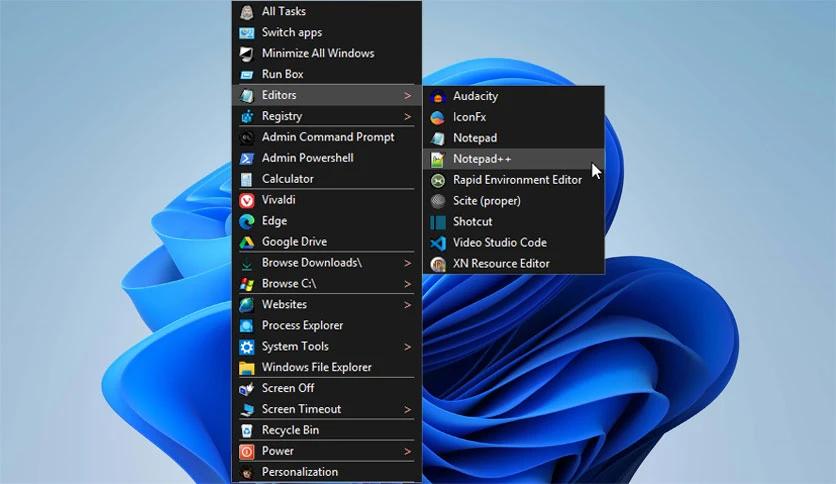The image size is (836, 484).
Task: Expand the Power submenu arrow
Action: click(x=407, y=451)
